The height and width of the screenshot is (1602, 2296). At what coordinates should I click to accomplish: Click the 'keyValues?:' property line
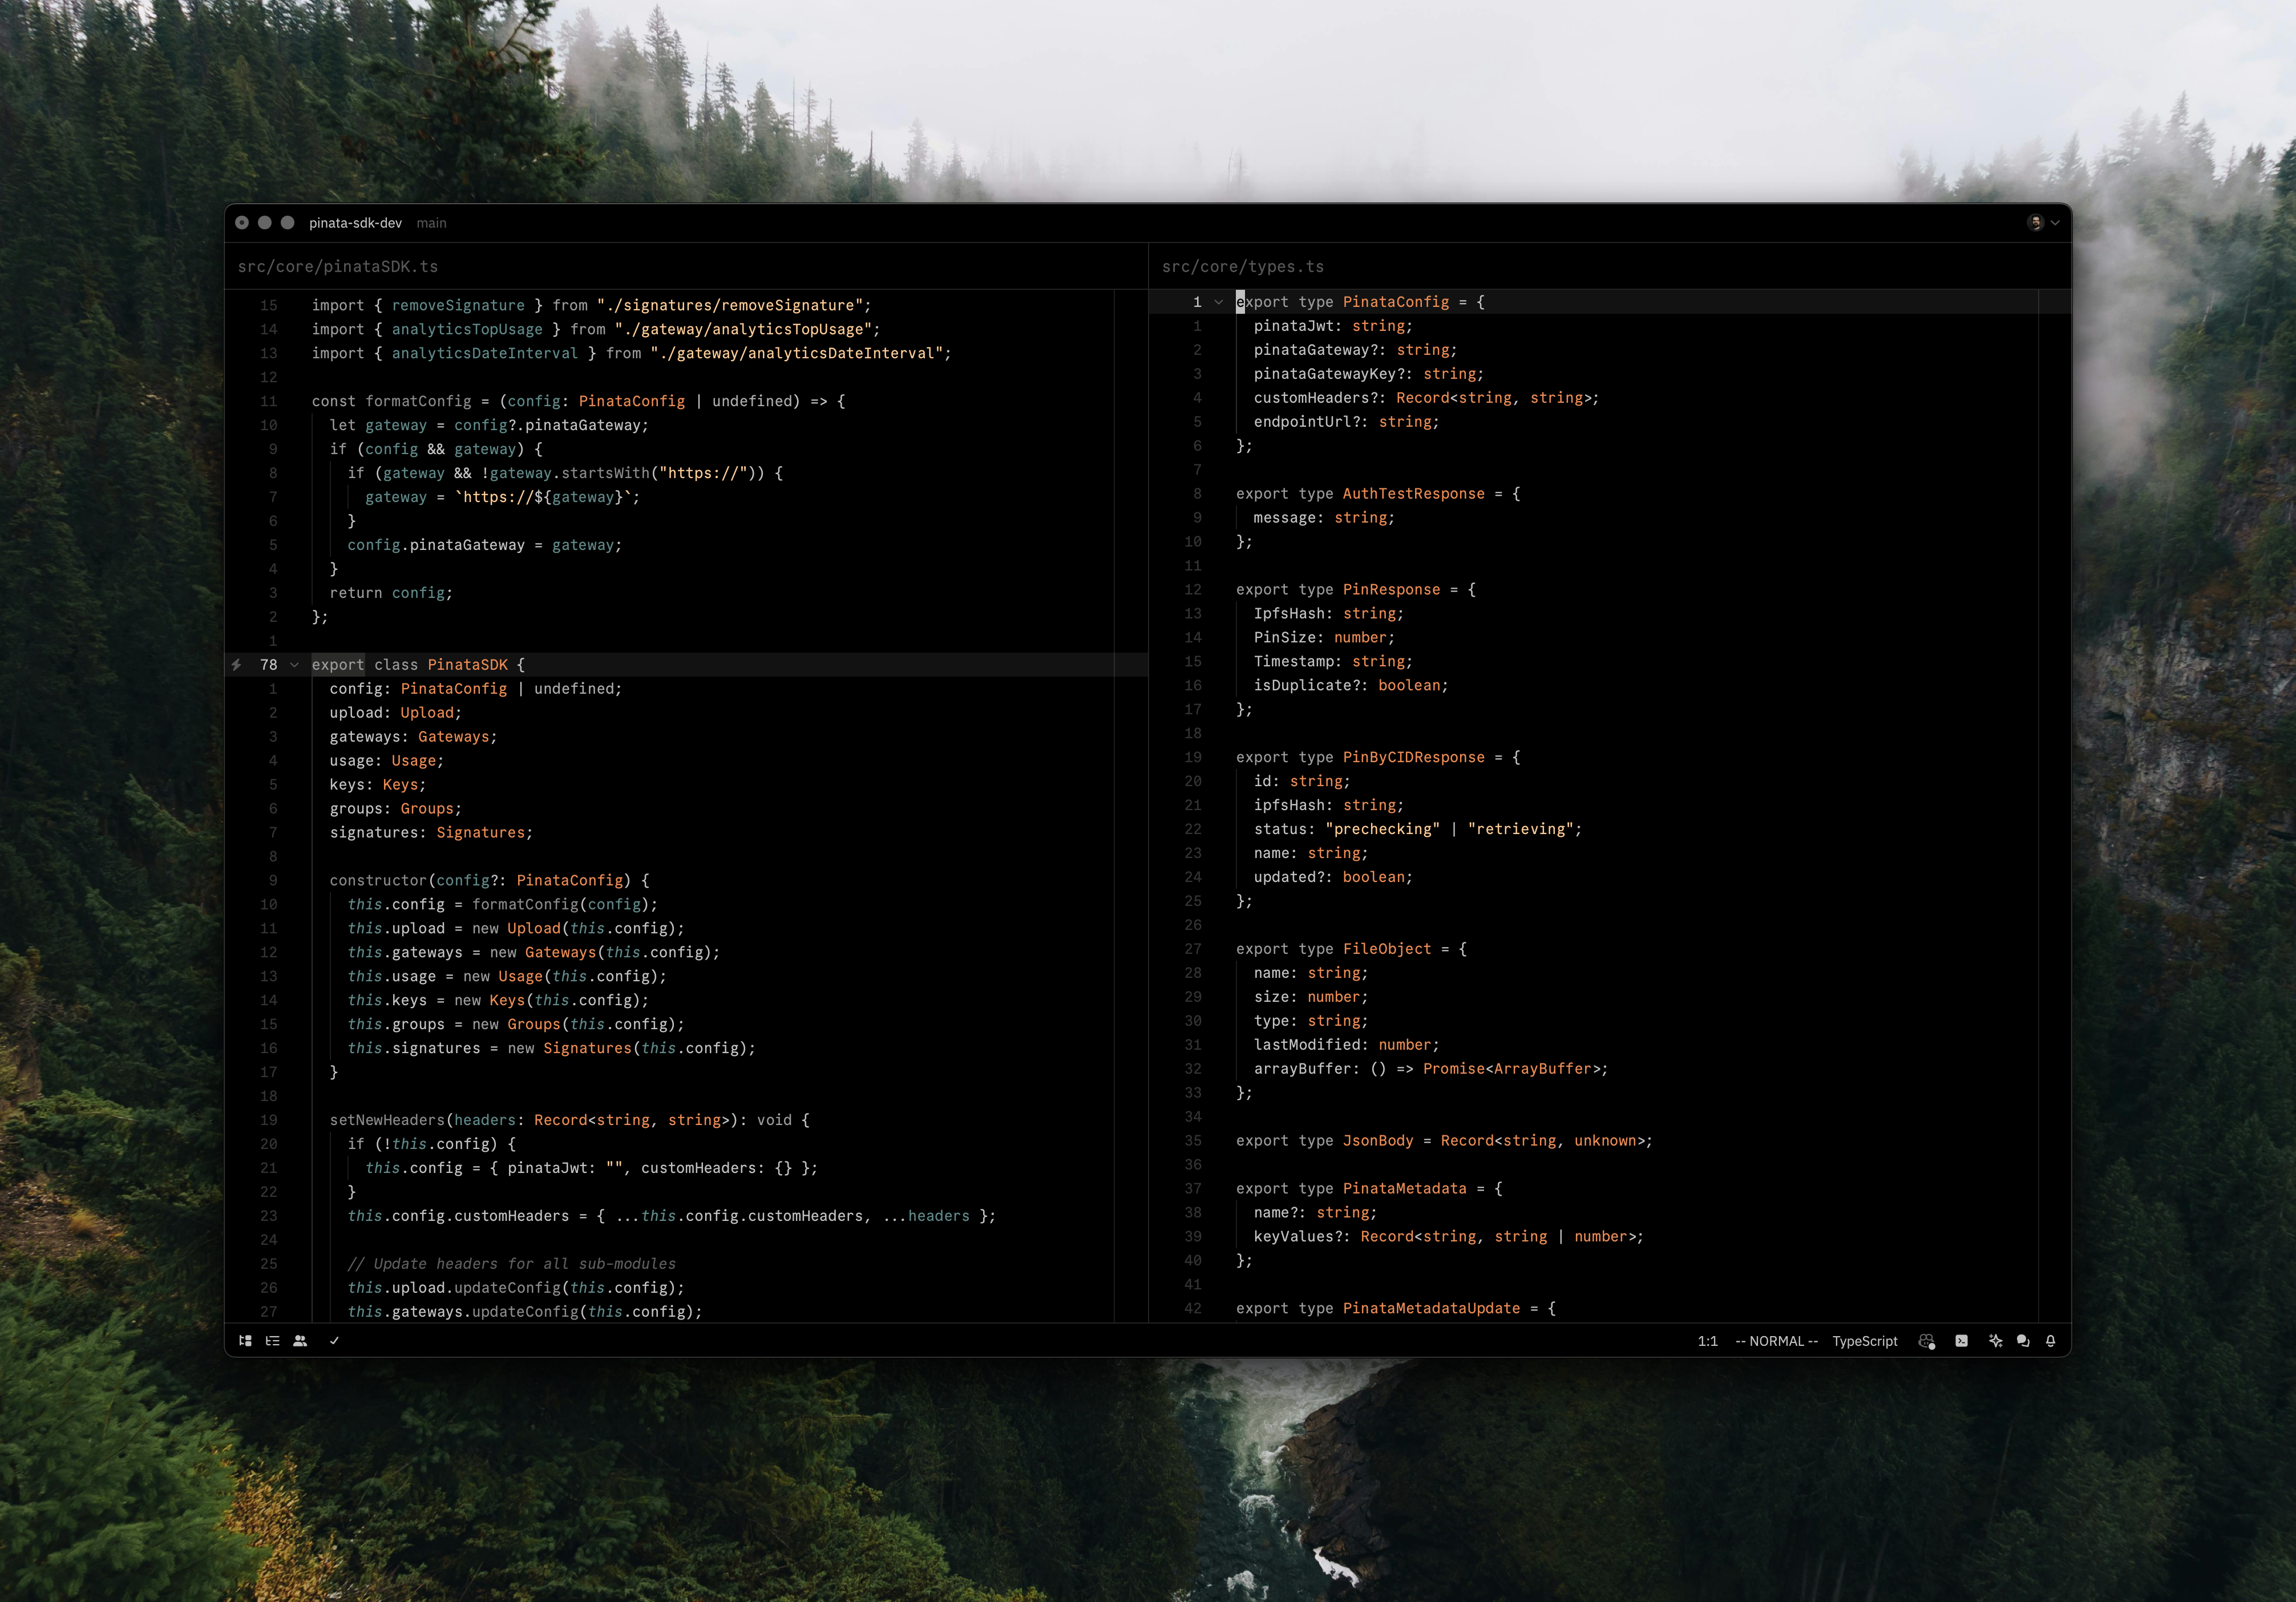[1448, 1237]
